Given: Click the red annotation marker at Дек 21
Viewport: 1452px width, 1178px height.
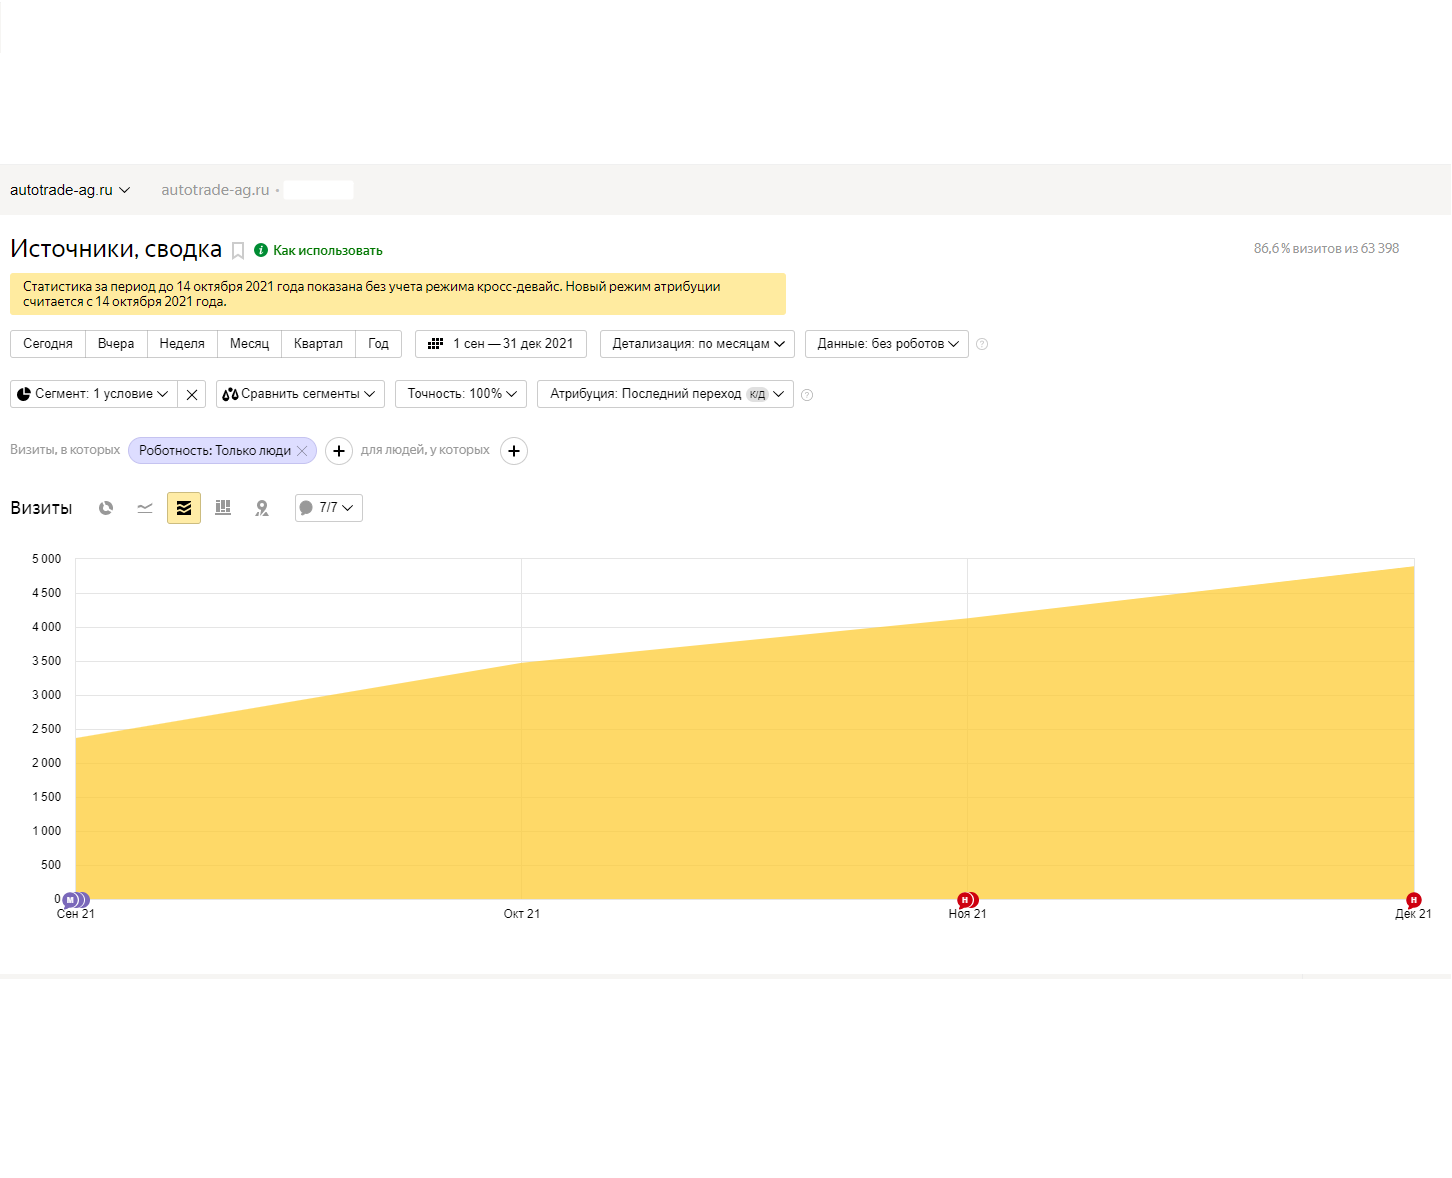Looking at the screenshot, I should click(x=1413, y=900).
